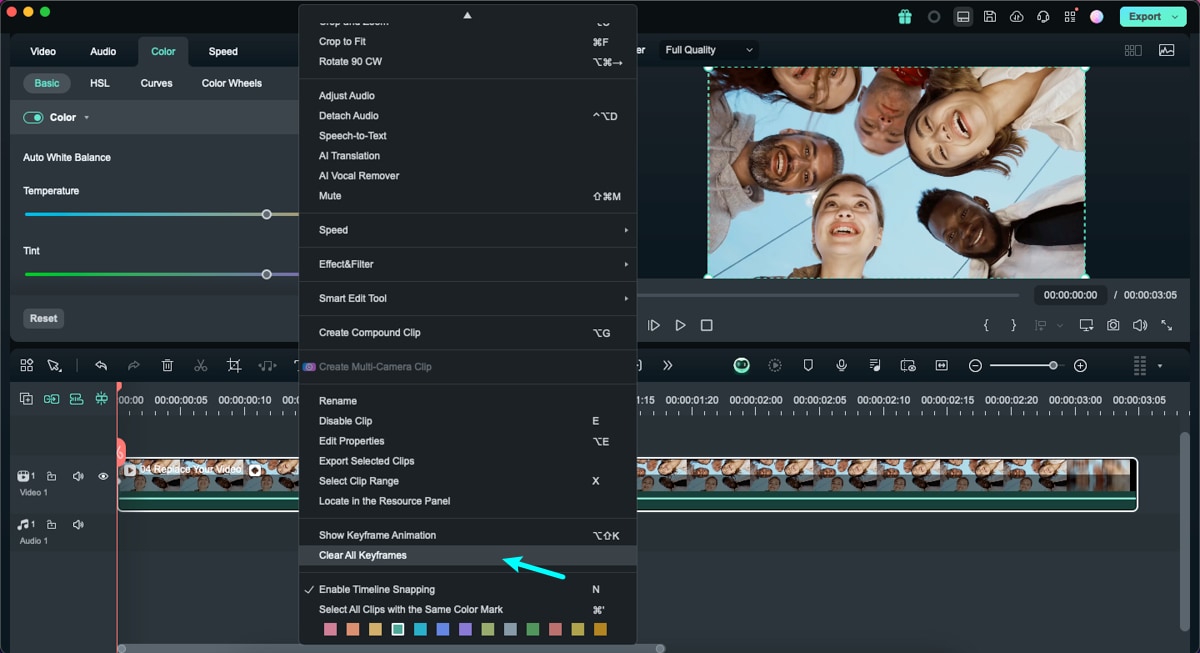Click the Tint slider handle

click(x=266, y=274)
